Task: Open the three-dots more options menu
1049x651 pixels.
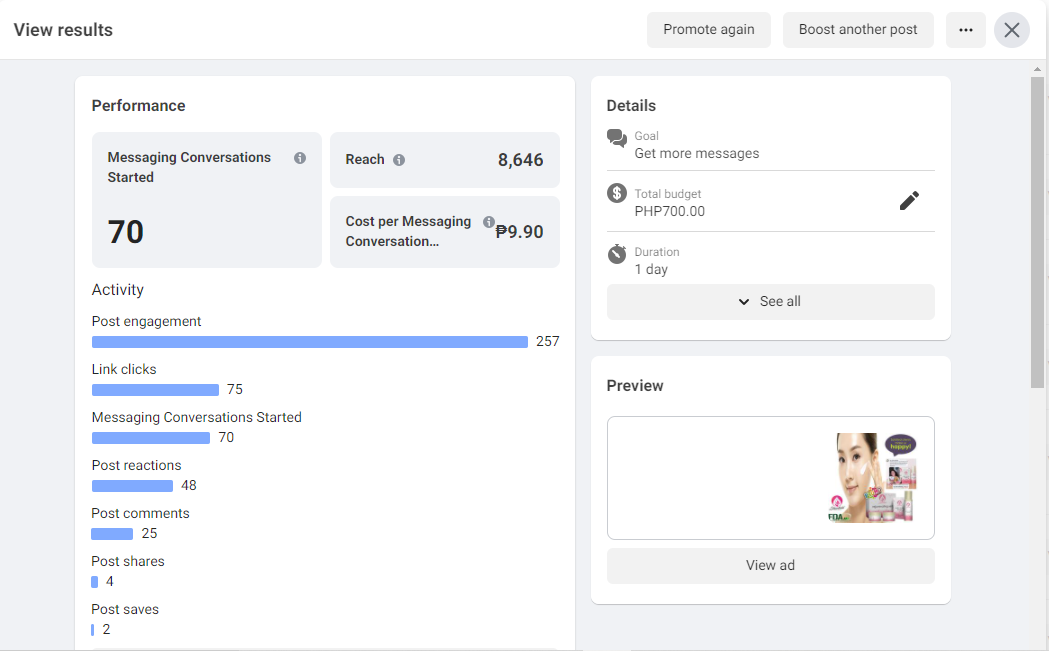Action: click(x=965, y=30)
